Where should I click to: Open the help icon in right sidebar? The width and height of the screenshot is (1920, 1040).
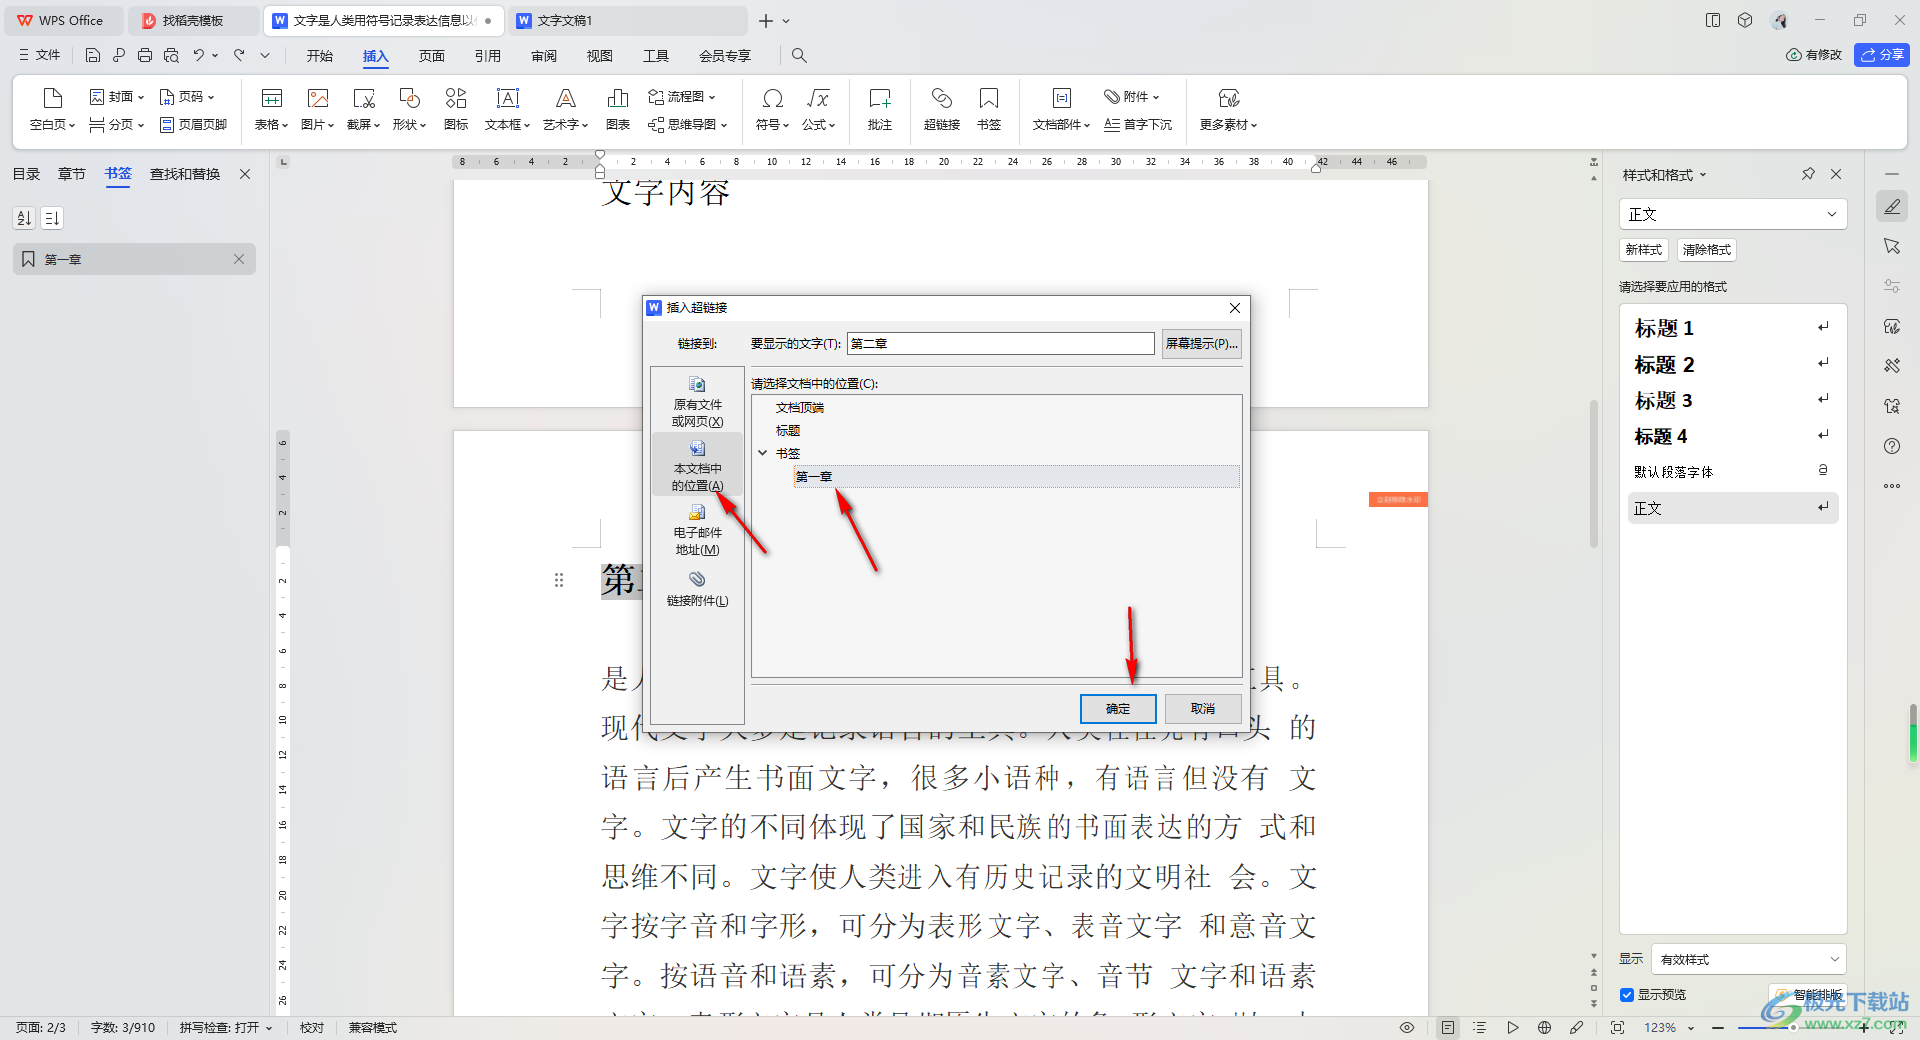[1891, 446]
